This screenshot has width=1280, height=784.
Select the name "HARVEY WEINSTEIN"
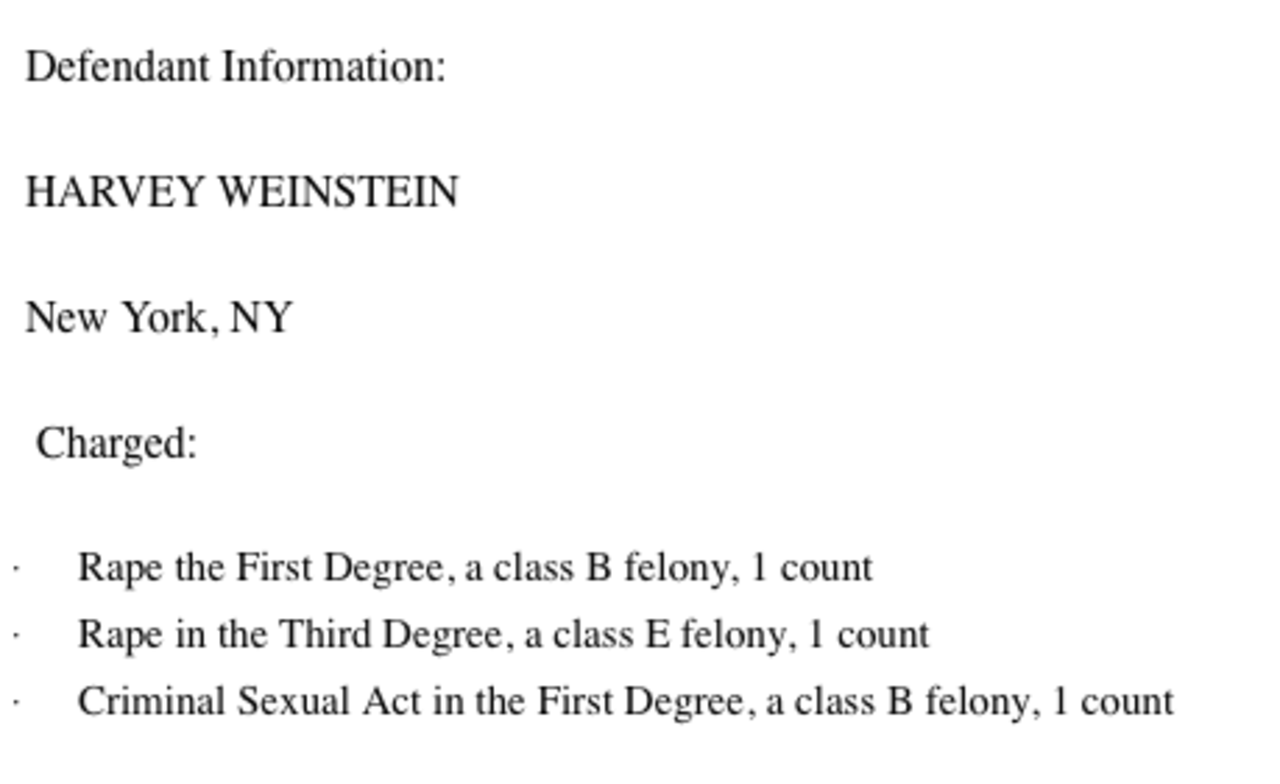(x=241, y=191)
